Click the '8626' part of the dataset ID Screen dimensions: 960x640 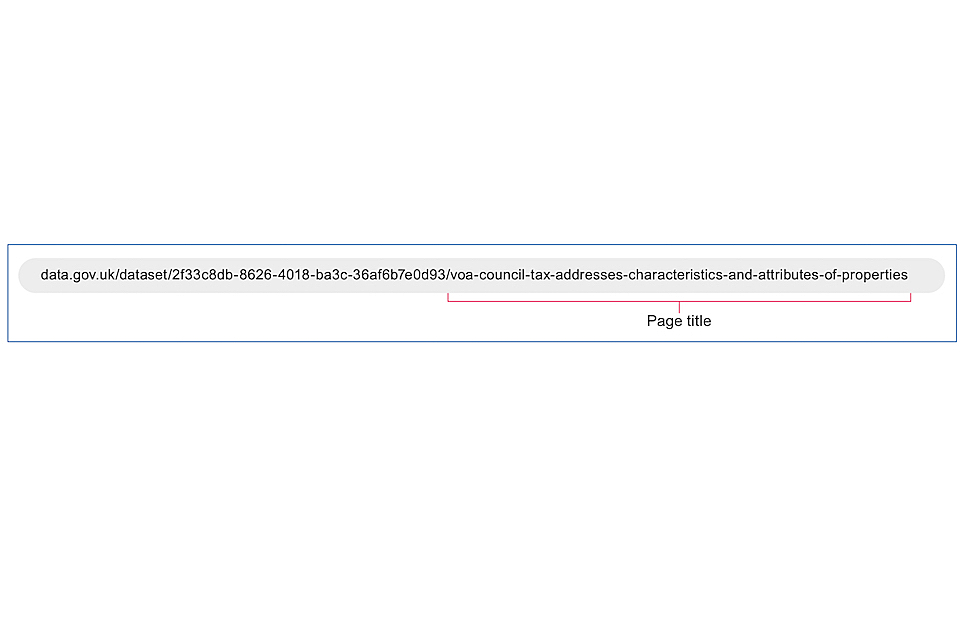(255, 275)
